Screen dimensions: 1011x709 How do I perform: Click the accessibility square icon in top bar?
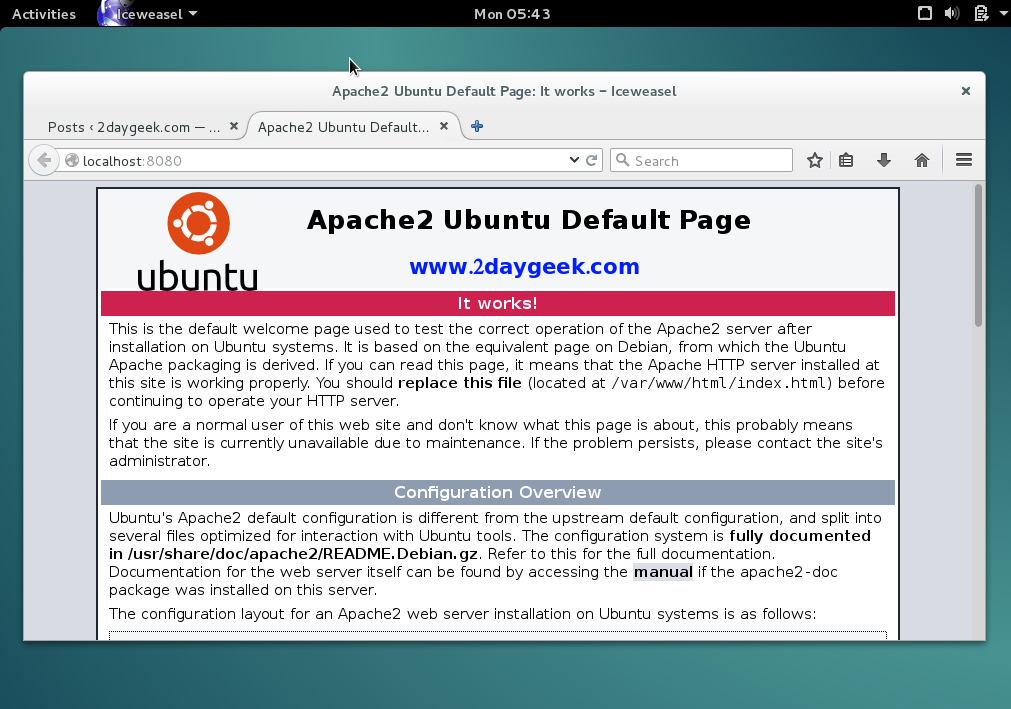925,13
